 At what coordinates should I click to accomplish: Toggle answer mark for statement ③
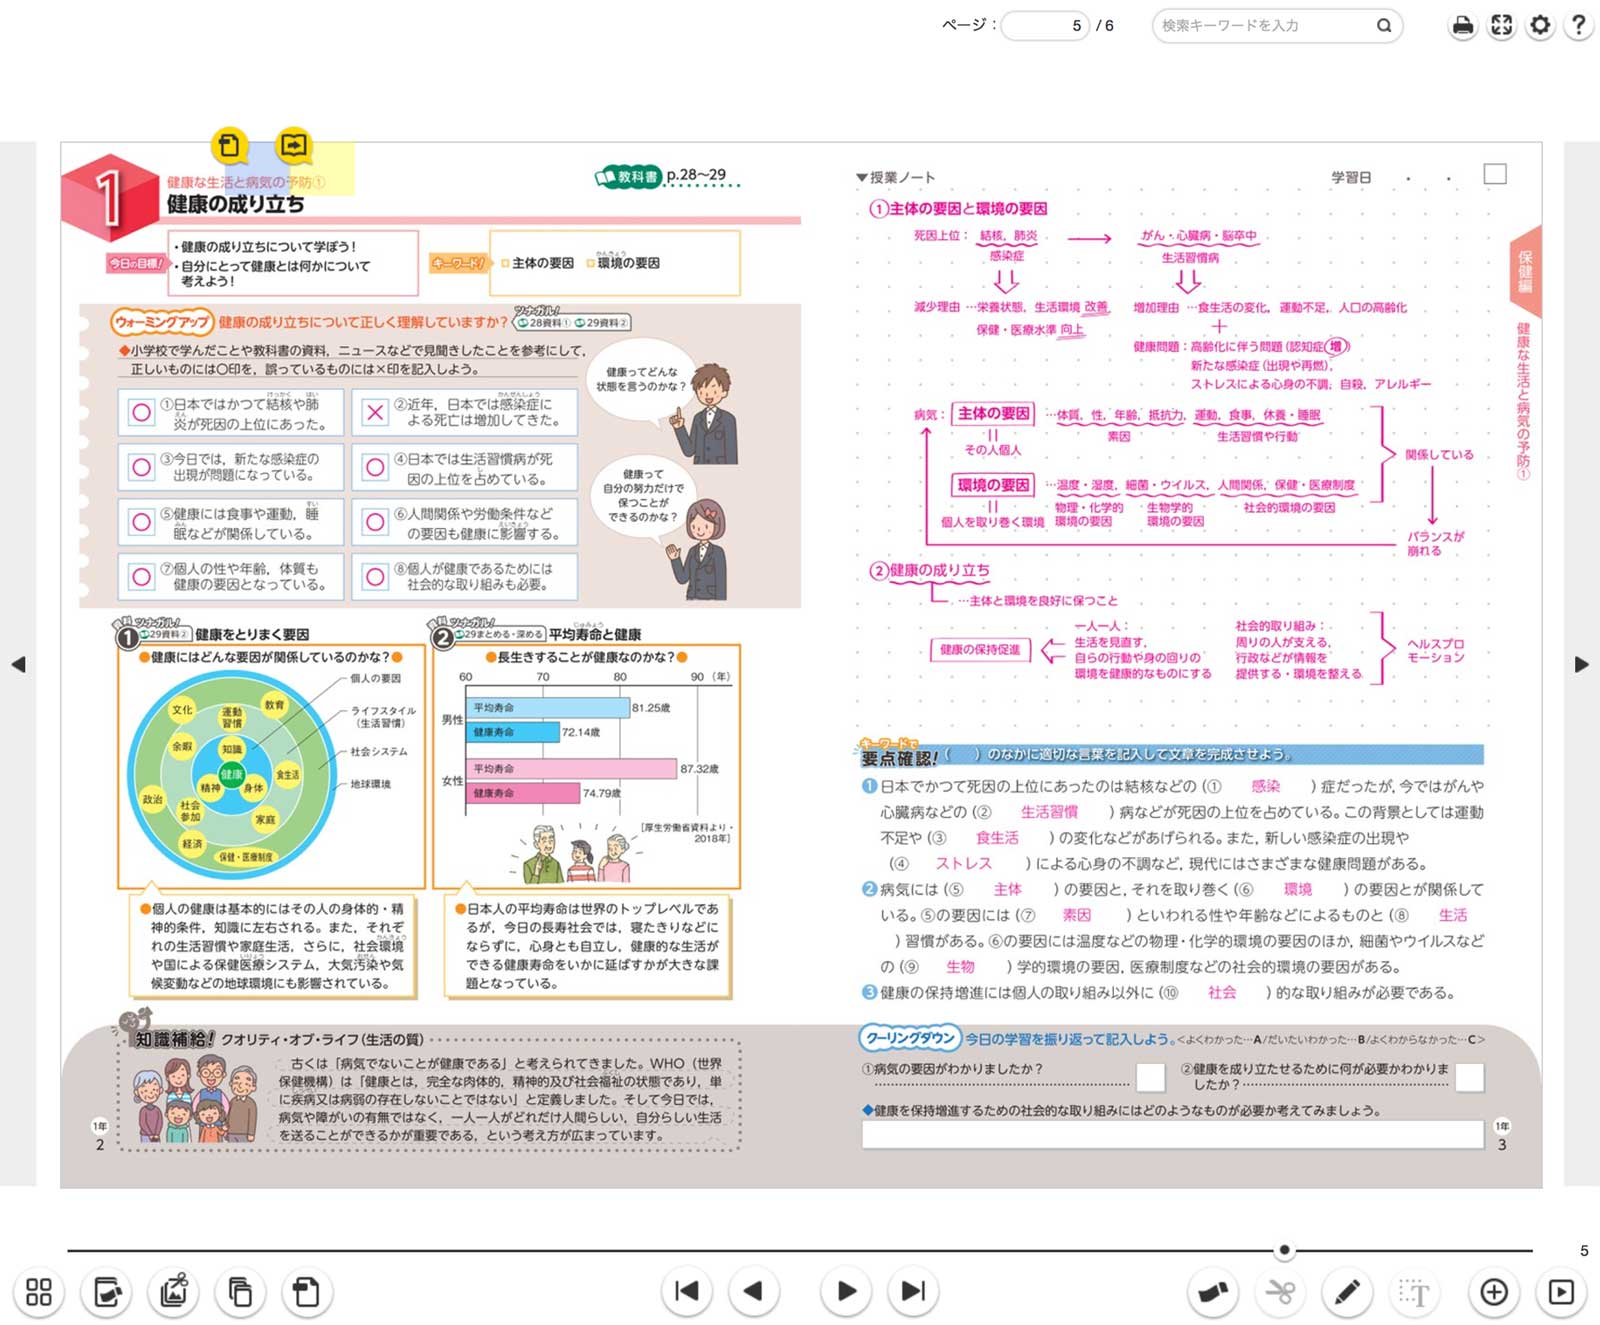pyautogui.click(x=142, y=467)
